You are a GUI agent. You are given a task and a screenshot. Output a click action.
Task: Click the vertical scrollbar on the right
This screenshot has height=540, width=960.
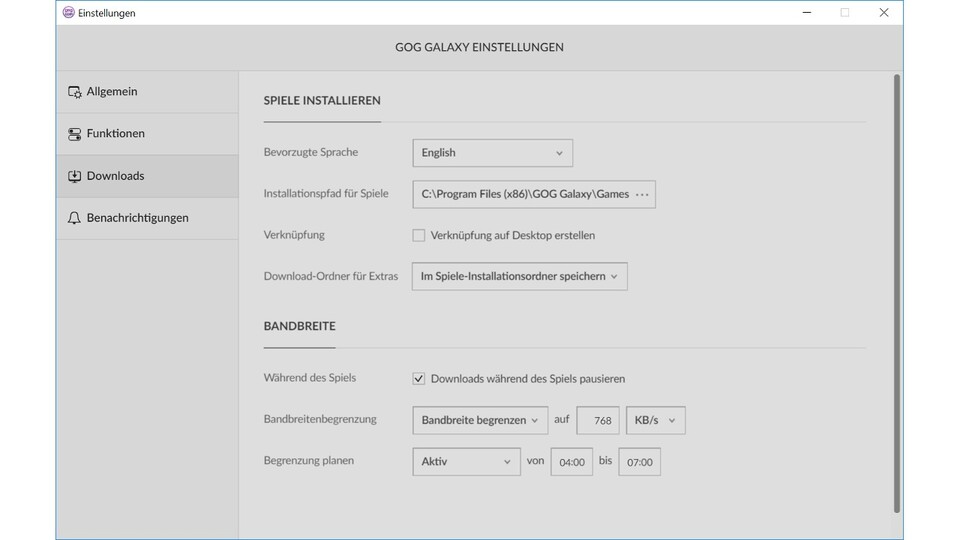pos(896,290)
